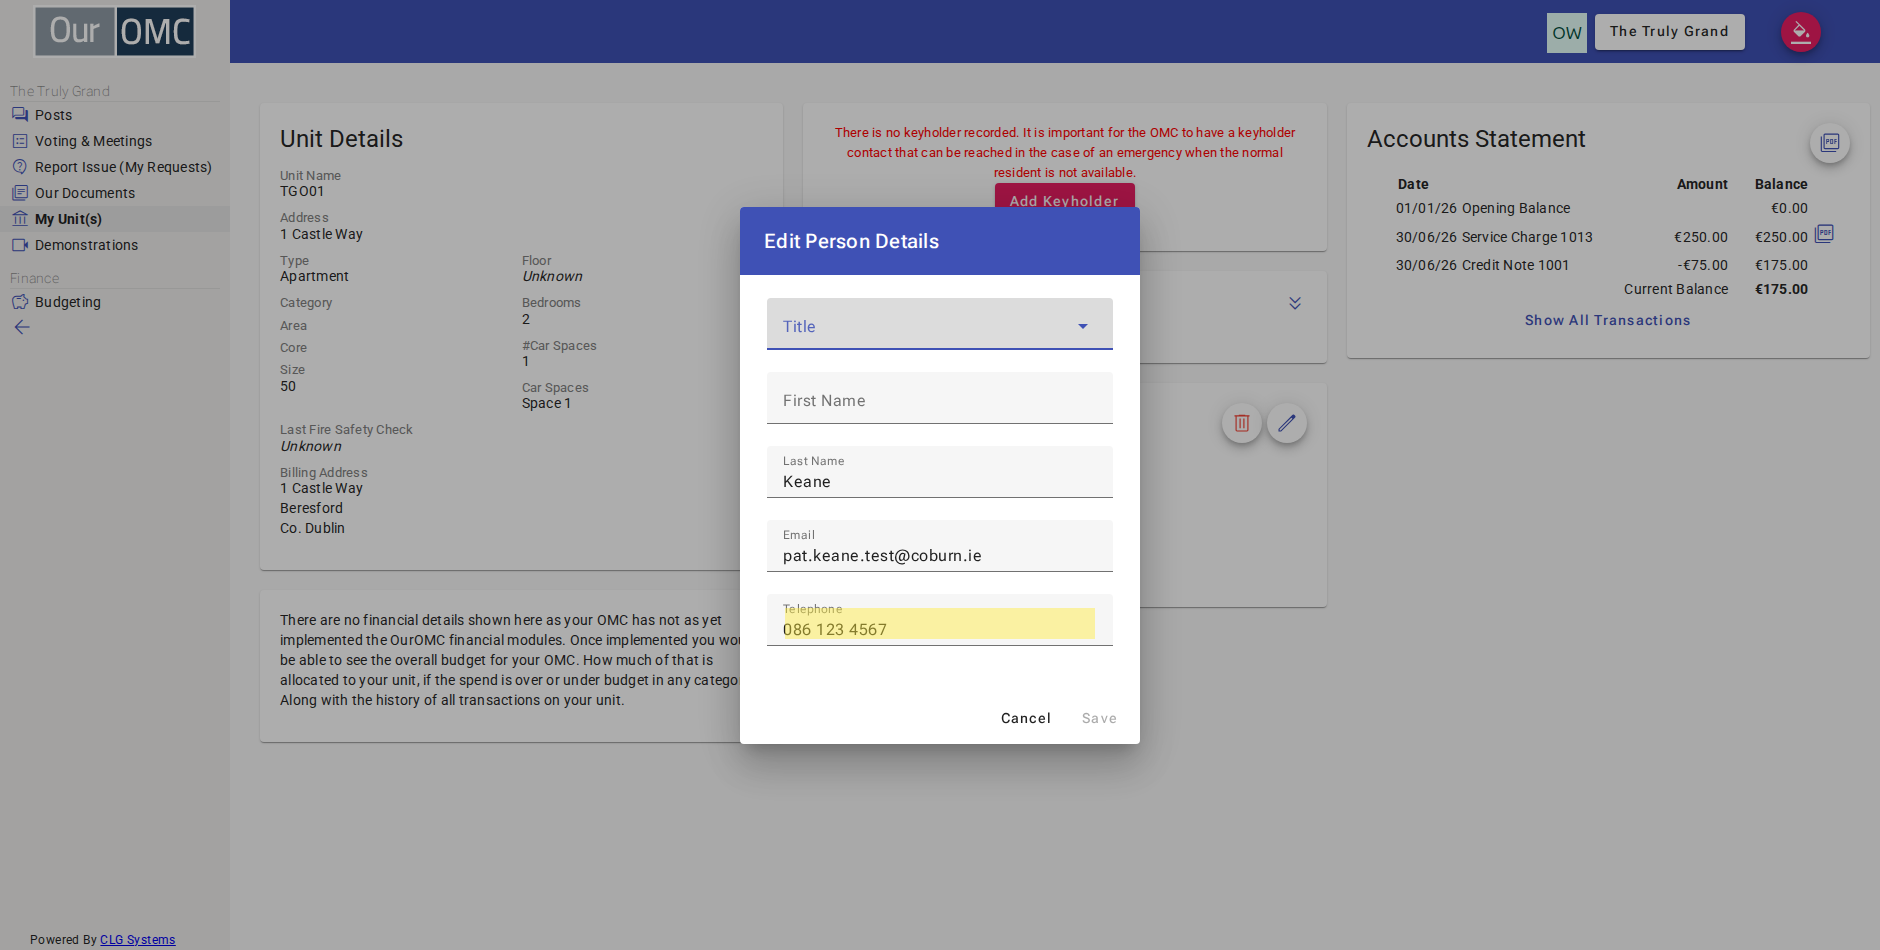The width and height of the screenshot is (1880, 950).
Task: Click the OurOMC logo
Action: pyautogui.click(x=115, y=31)
